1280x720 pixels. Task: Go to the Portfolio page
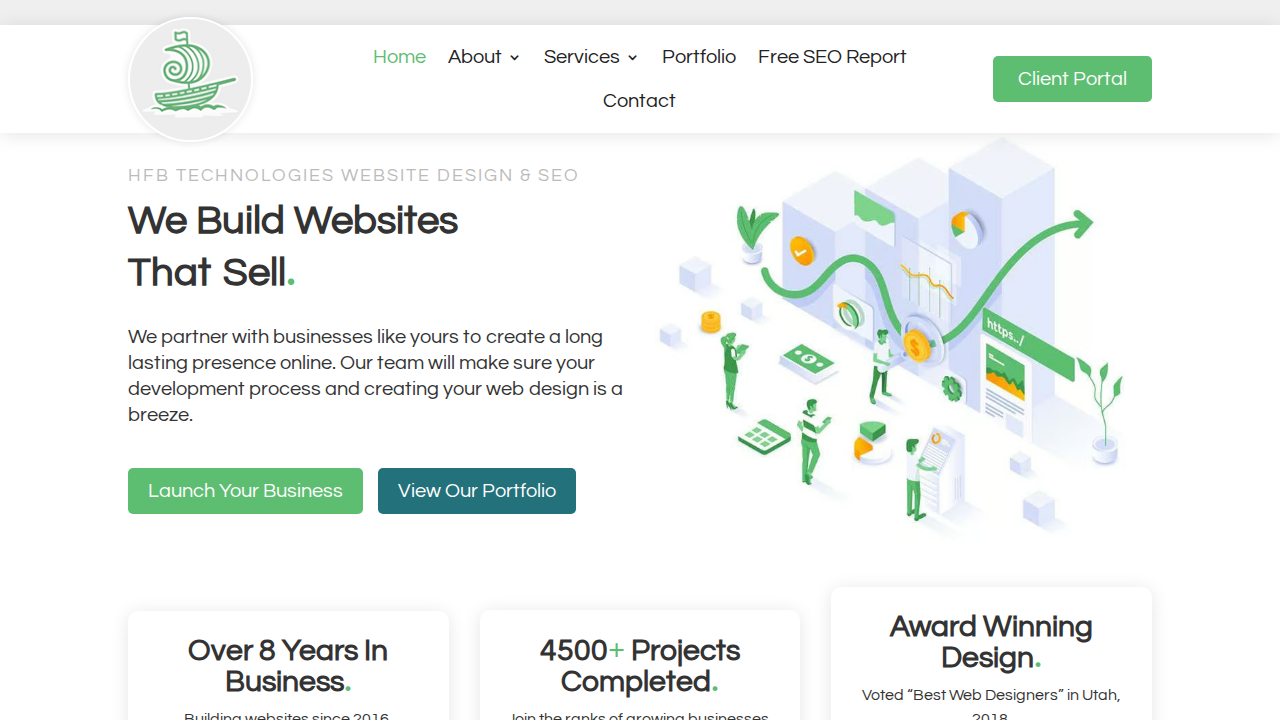pyautogui.click(x=699, y=57)
